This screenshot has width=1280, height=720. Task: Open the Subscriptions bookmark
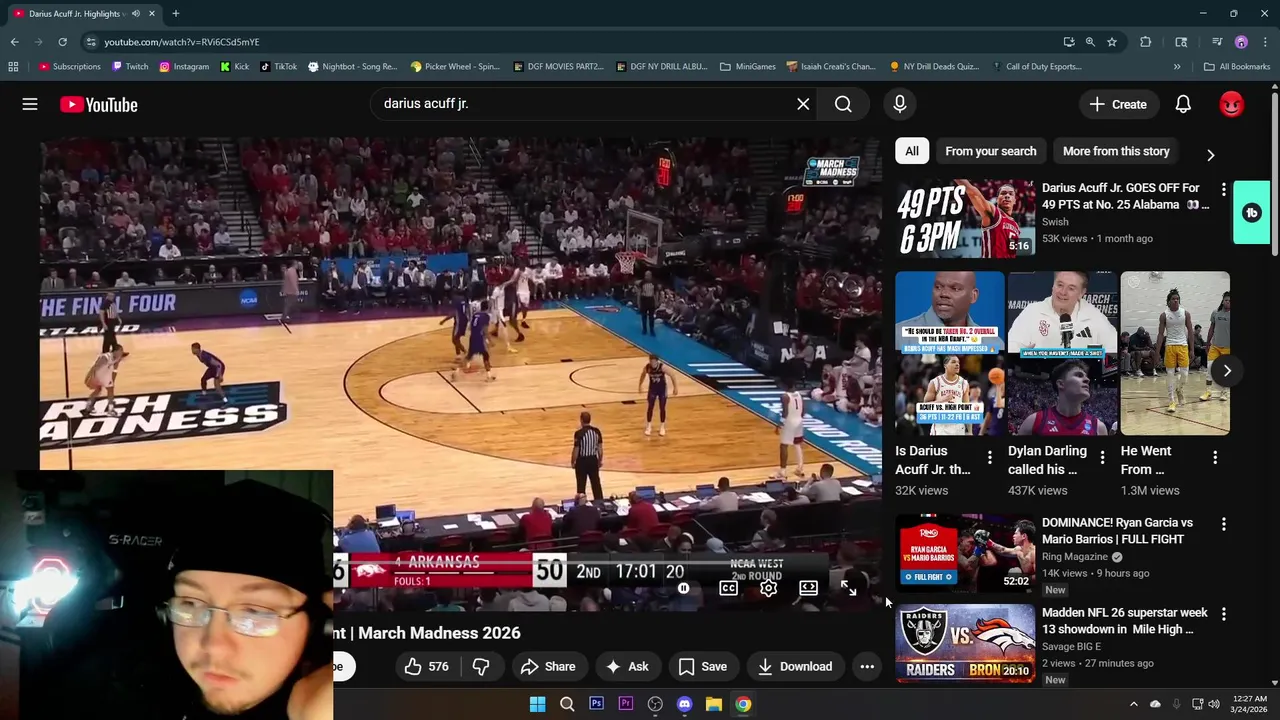(70, 67)
